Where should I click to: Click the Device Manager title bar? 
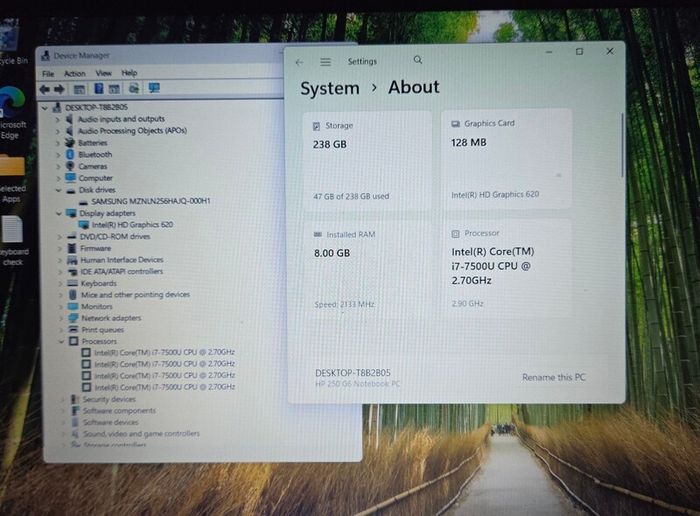coord(161,55)
